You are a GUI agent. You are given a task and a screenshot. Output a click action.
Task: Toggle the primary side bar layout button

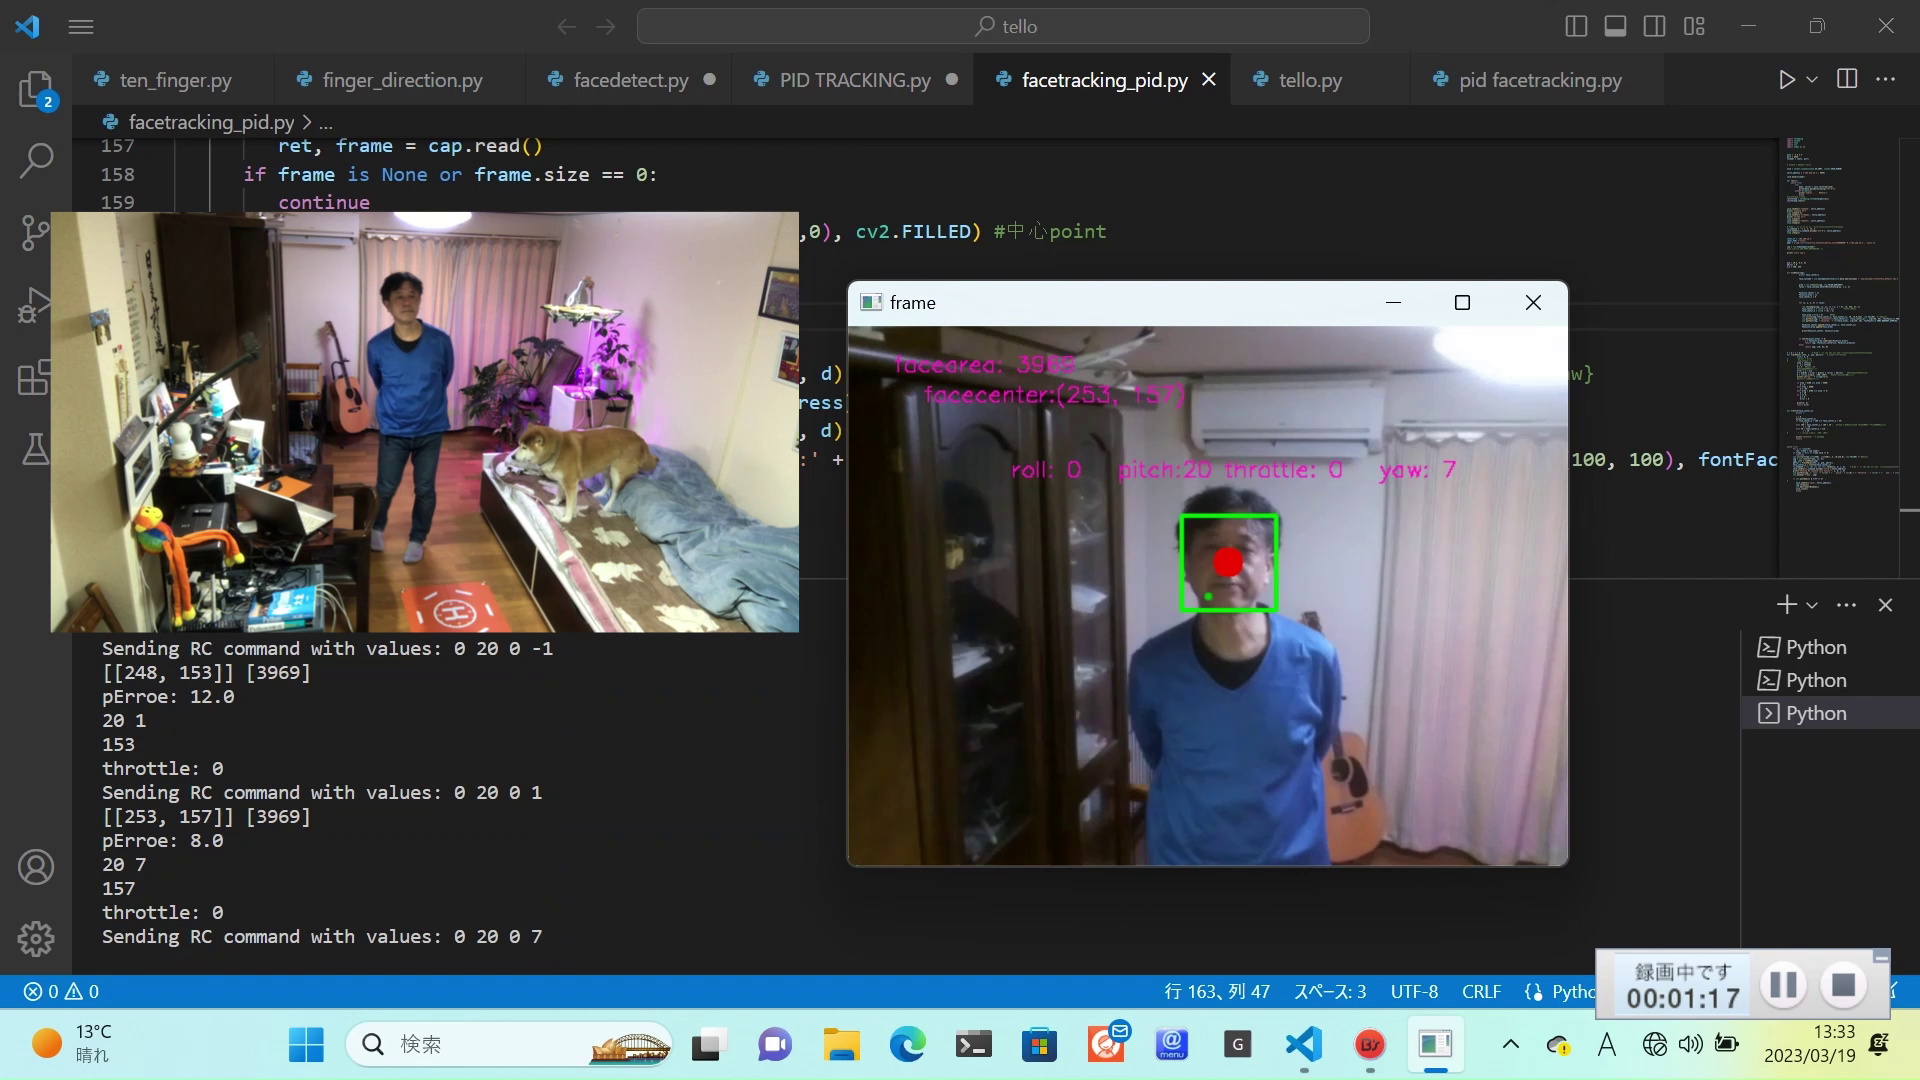(1576, 26)
